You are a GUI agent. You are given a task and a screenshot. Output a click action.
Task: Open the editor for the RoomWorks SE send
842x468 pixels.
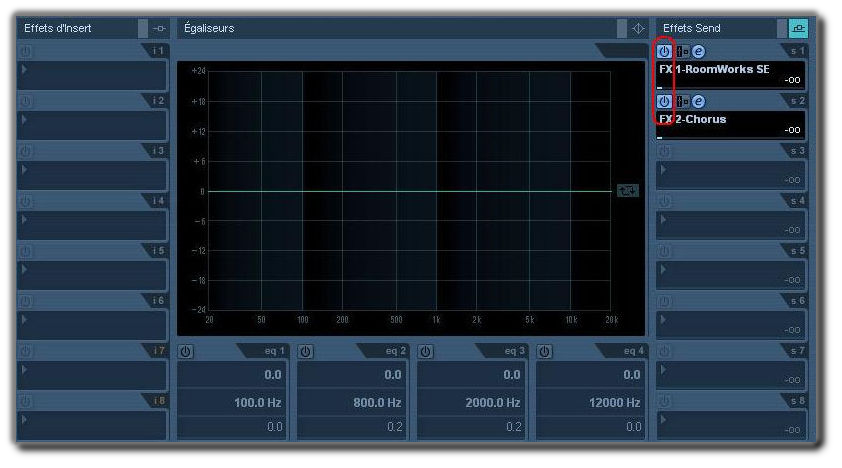[x=699, y=51]
